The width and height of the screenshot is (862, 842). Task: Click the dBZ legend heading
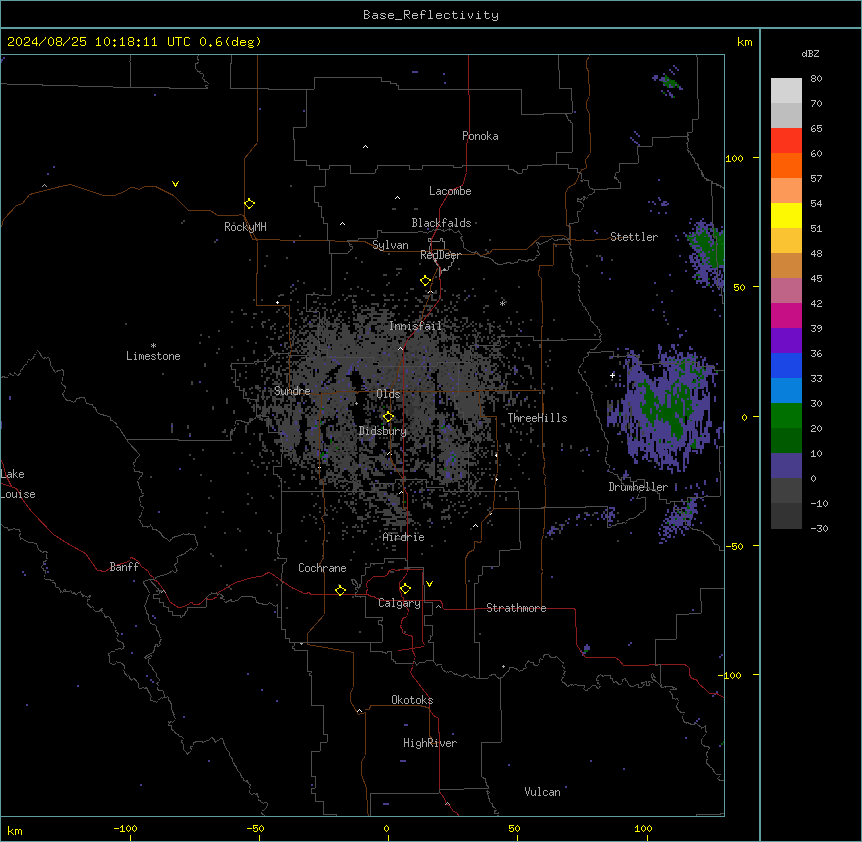point(810,53)
